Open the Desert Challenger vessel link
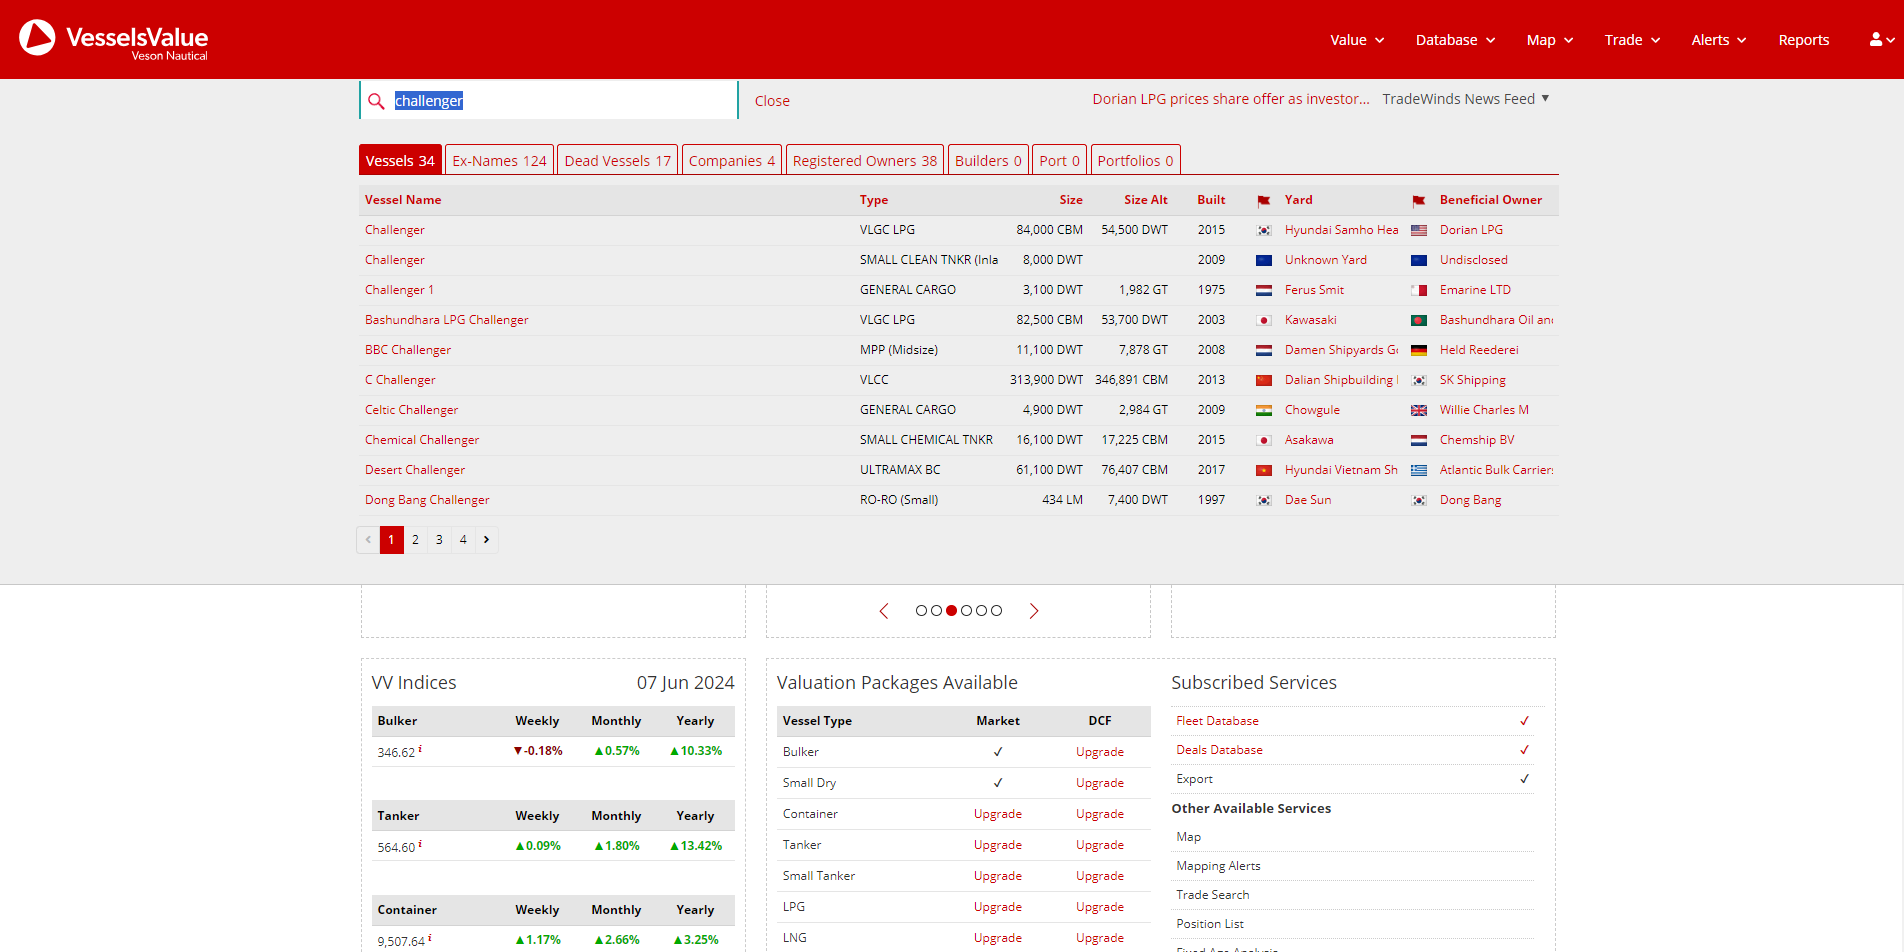Image resolution: width=1904 pixels, height=952 pixels. pyautogui.click(x=415, y=470)
